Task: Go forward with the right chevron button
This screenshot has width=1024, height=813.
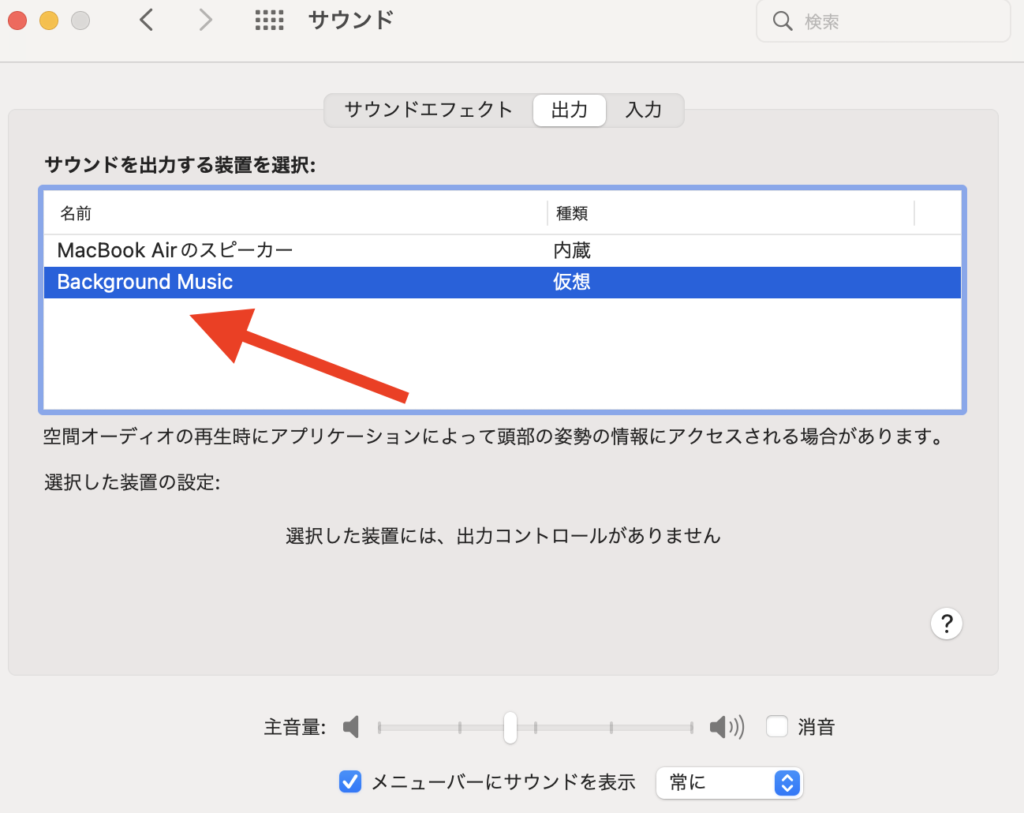Action: pos(205,20)
